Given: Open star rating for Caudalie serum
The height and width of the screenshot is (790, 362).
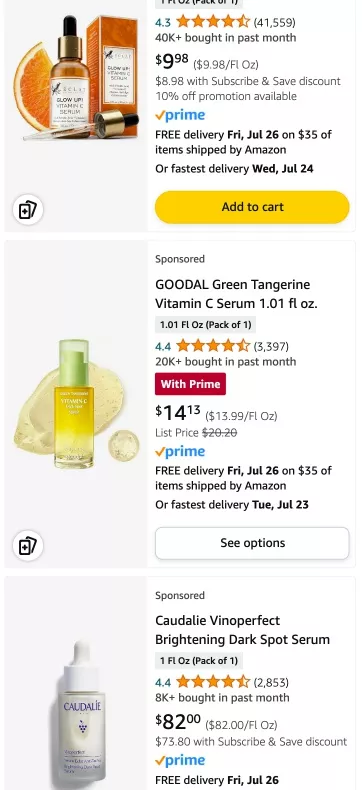Looking at the screenshot, I should click(213, 682).
